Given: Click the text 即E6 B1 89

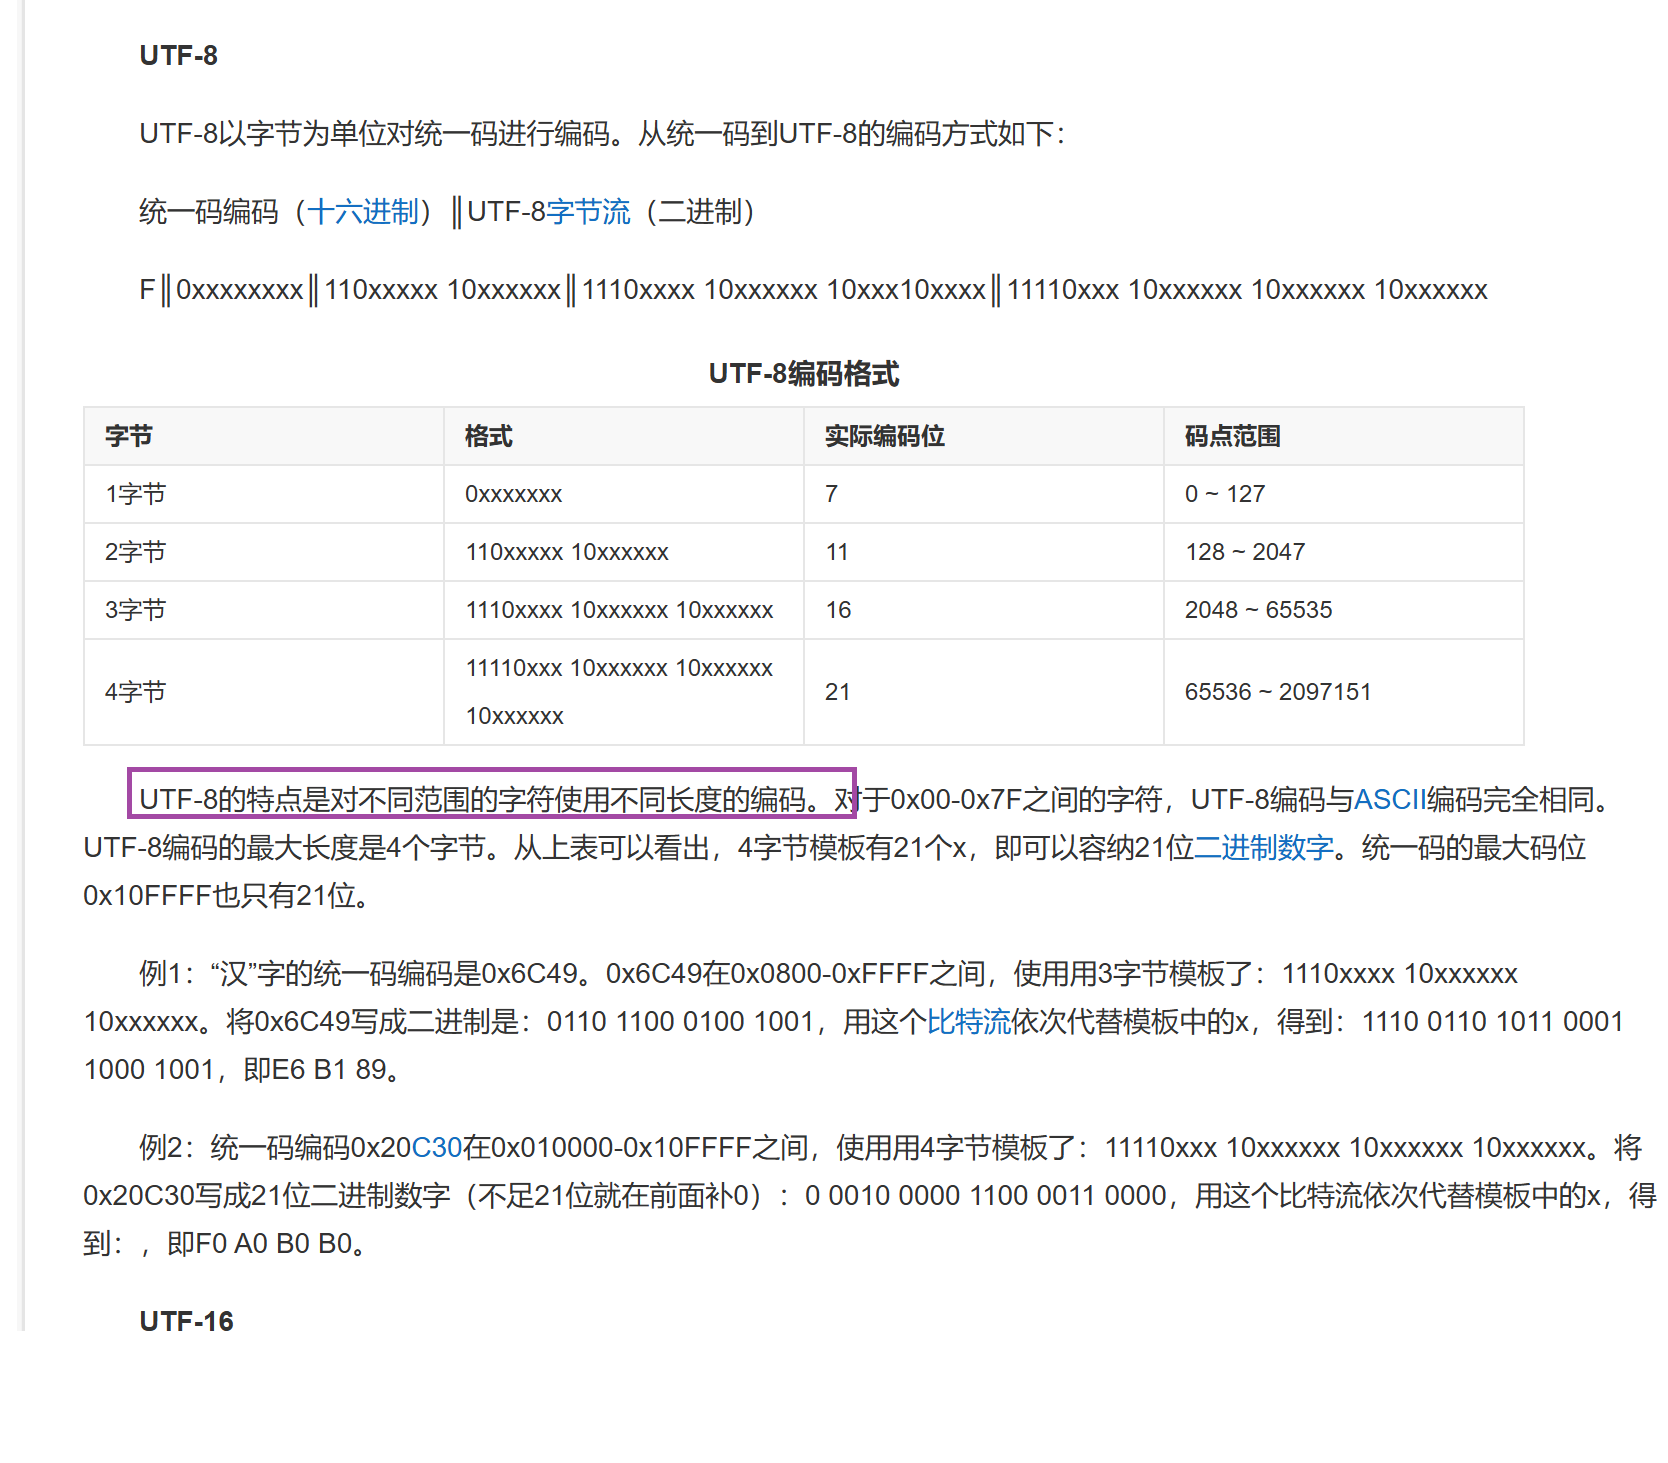Looking at the screenshot, I should [x=321, y=1069].
